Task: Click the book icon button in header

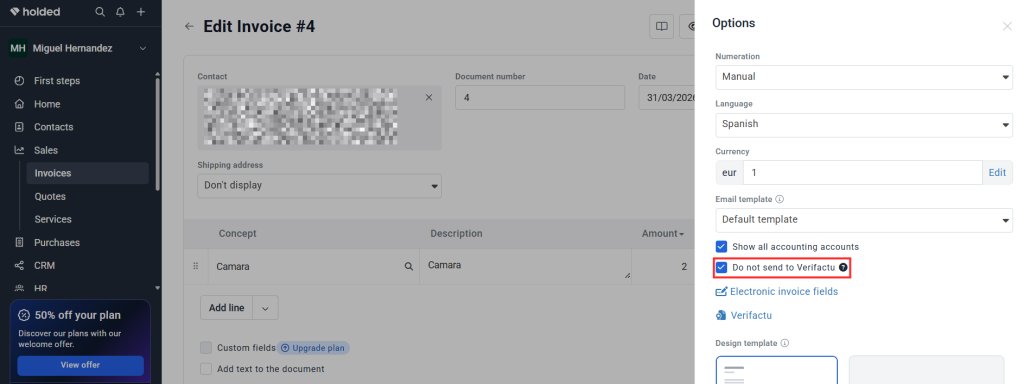Action: coord(662,27)
